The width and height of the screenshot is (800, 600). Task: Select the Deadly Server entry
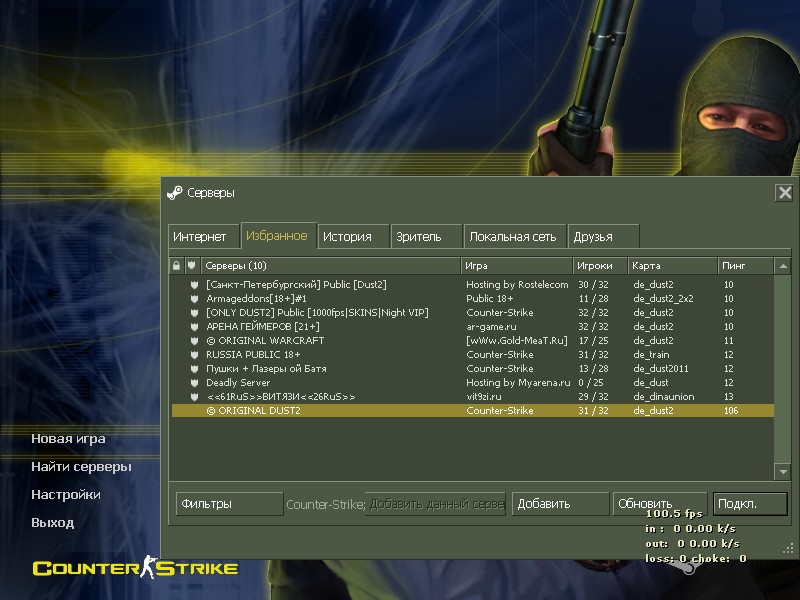pyautogui.click(x=238, y=383)
